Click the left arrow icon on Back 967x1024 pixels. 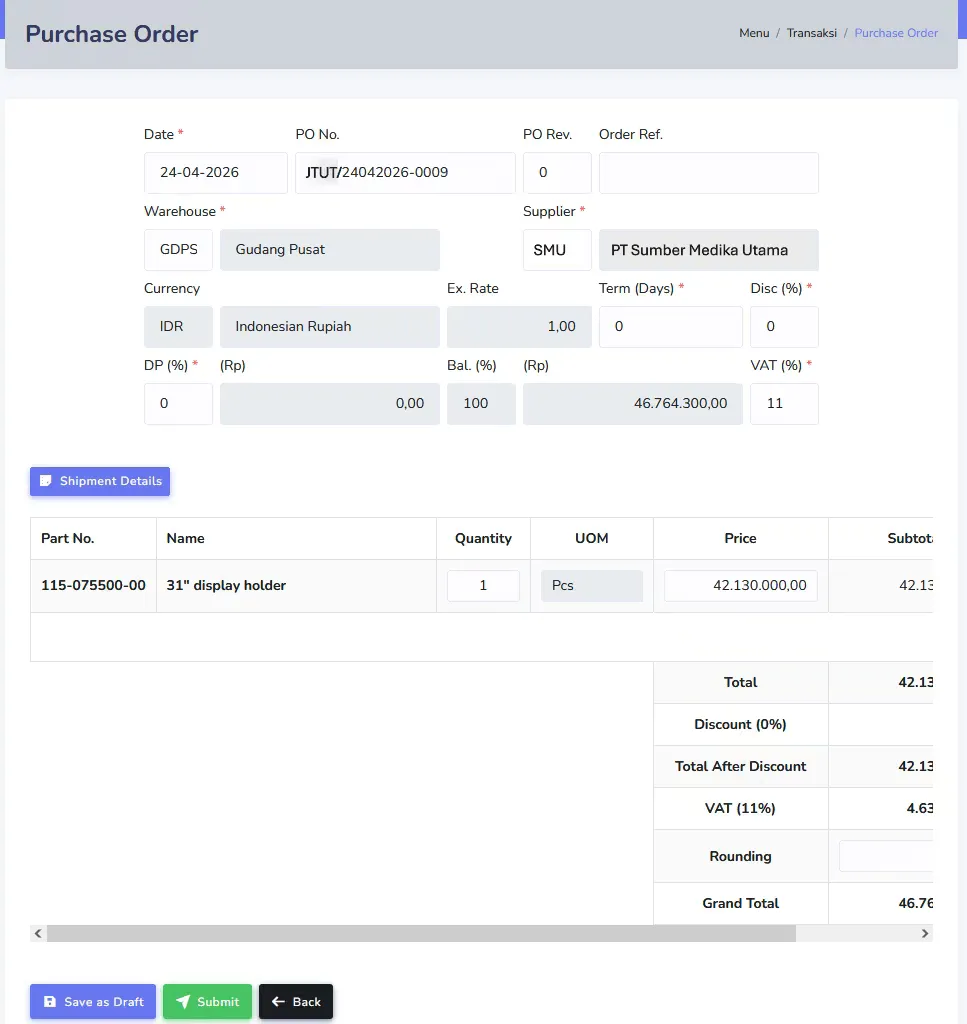tap(278, 1002)
